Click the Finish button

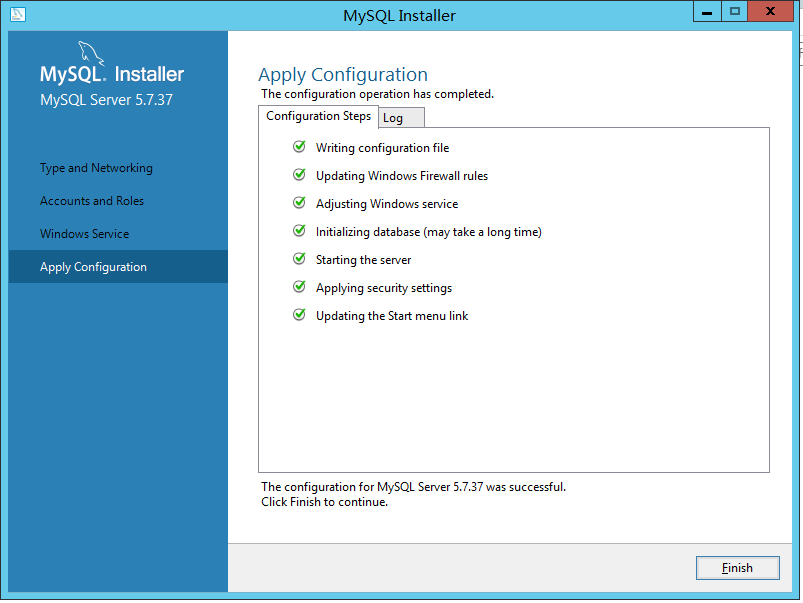click(x=737, y=568)
